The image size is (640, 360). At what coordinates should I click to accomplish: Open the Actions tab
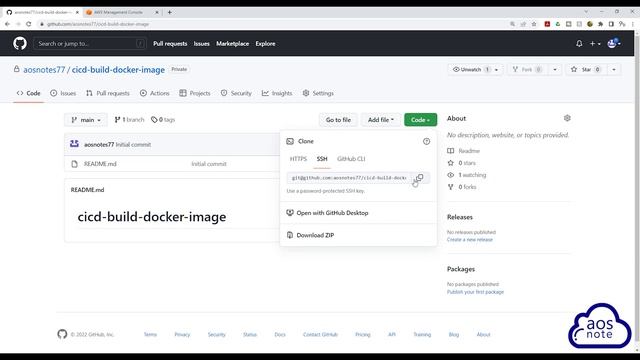(x=155, y=93)
